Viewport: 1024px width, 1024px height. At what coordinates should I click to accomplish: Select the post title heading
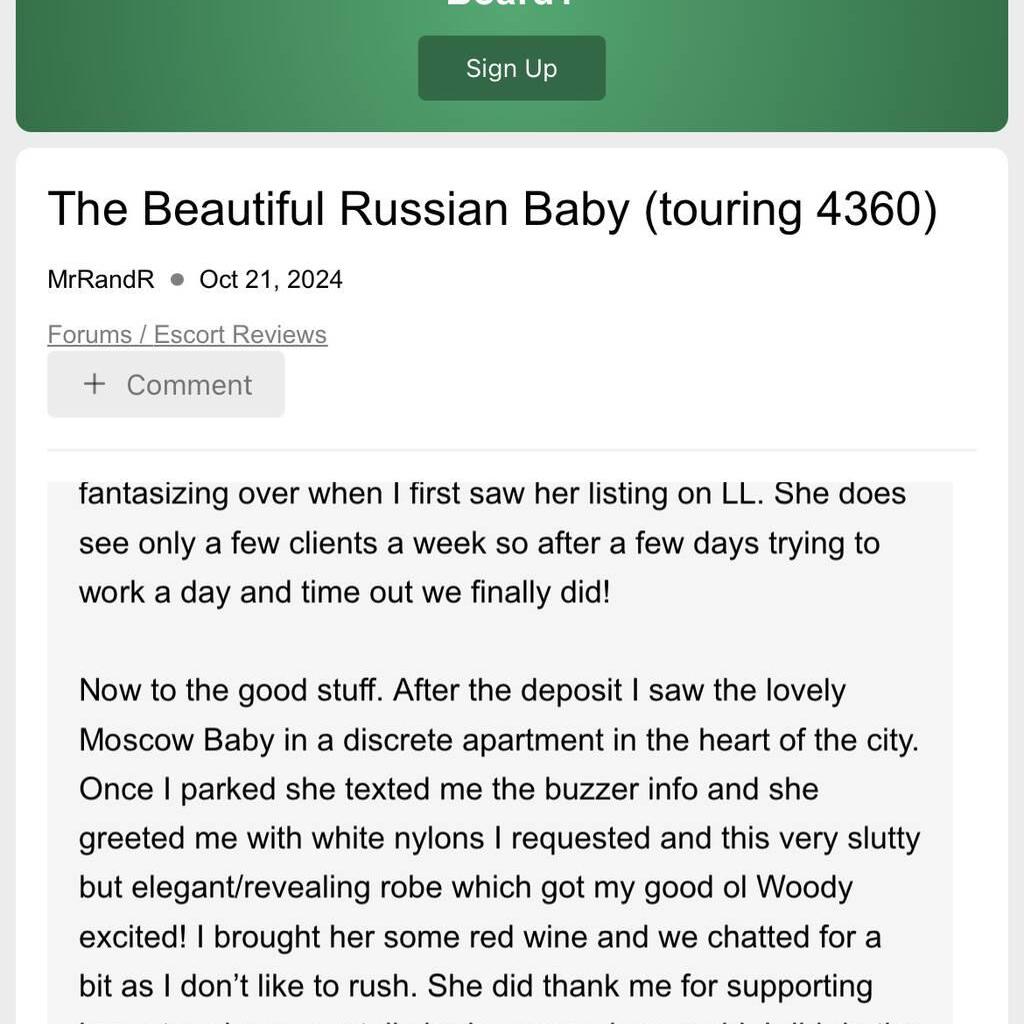492,209
